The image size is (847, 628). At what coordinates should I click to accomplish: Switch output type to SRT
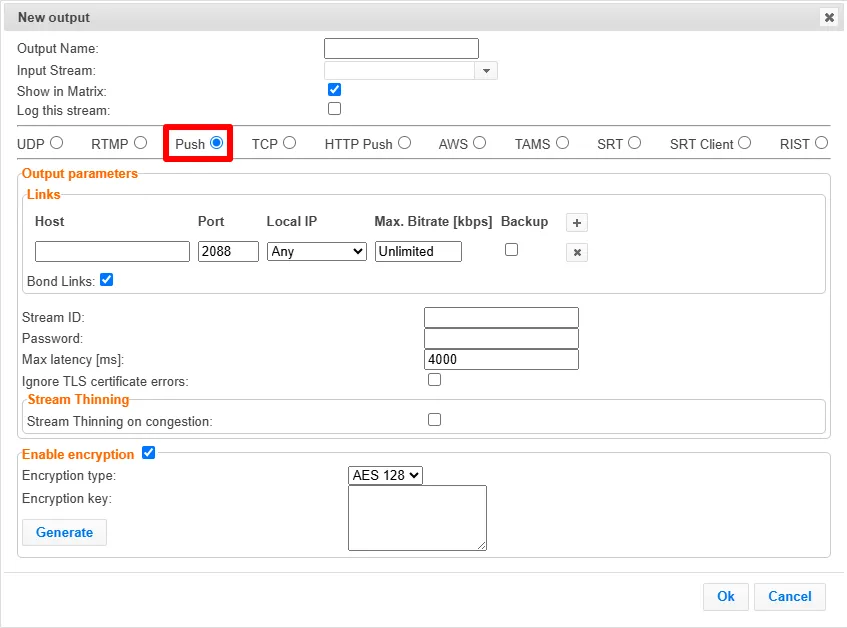coord(635,143)
